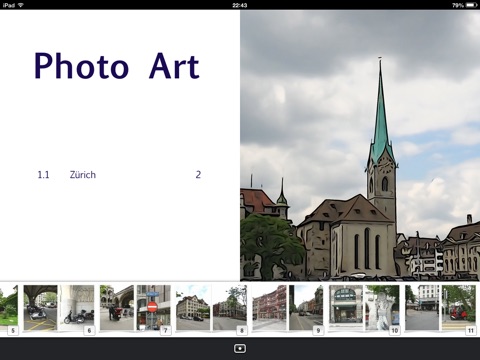480x360 pixels.
Task: Select the no-entry sign photo thumbnail
Action: tap(154, 308)
